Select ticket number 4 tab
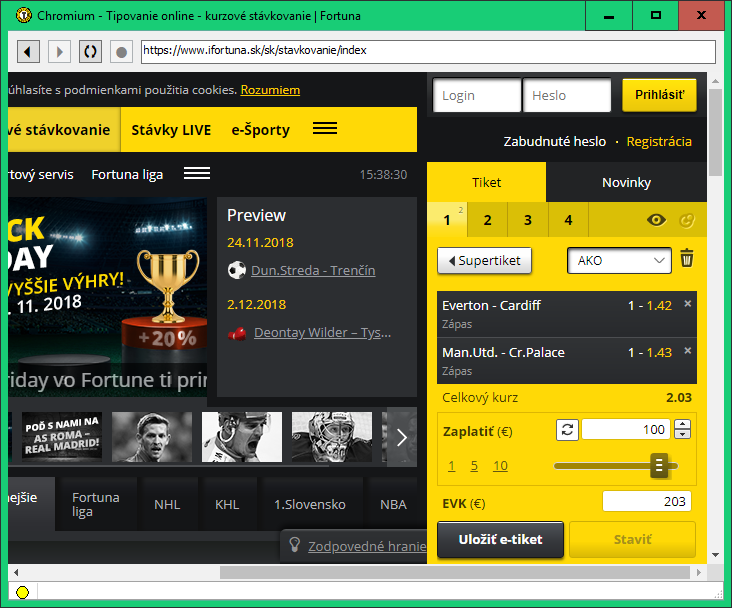 [x=568, y=219]
